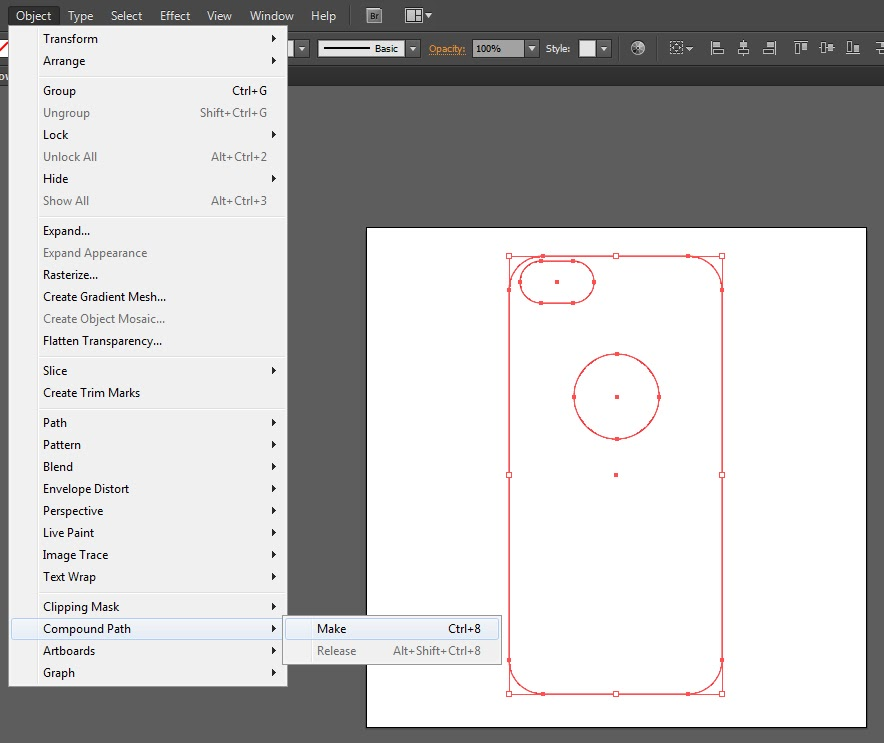The image size is (884, 743).
Task: Click the Opacity 100% input field
Action: coord(498,48)
